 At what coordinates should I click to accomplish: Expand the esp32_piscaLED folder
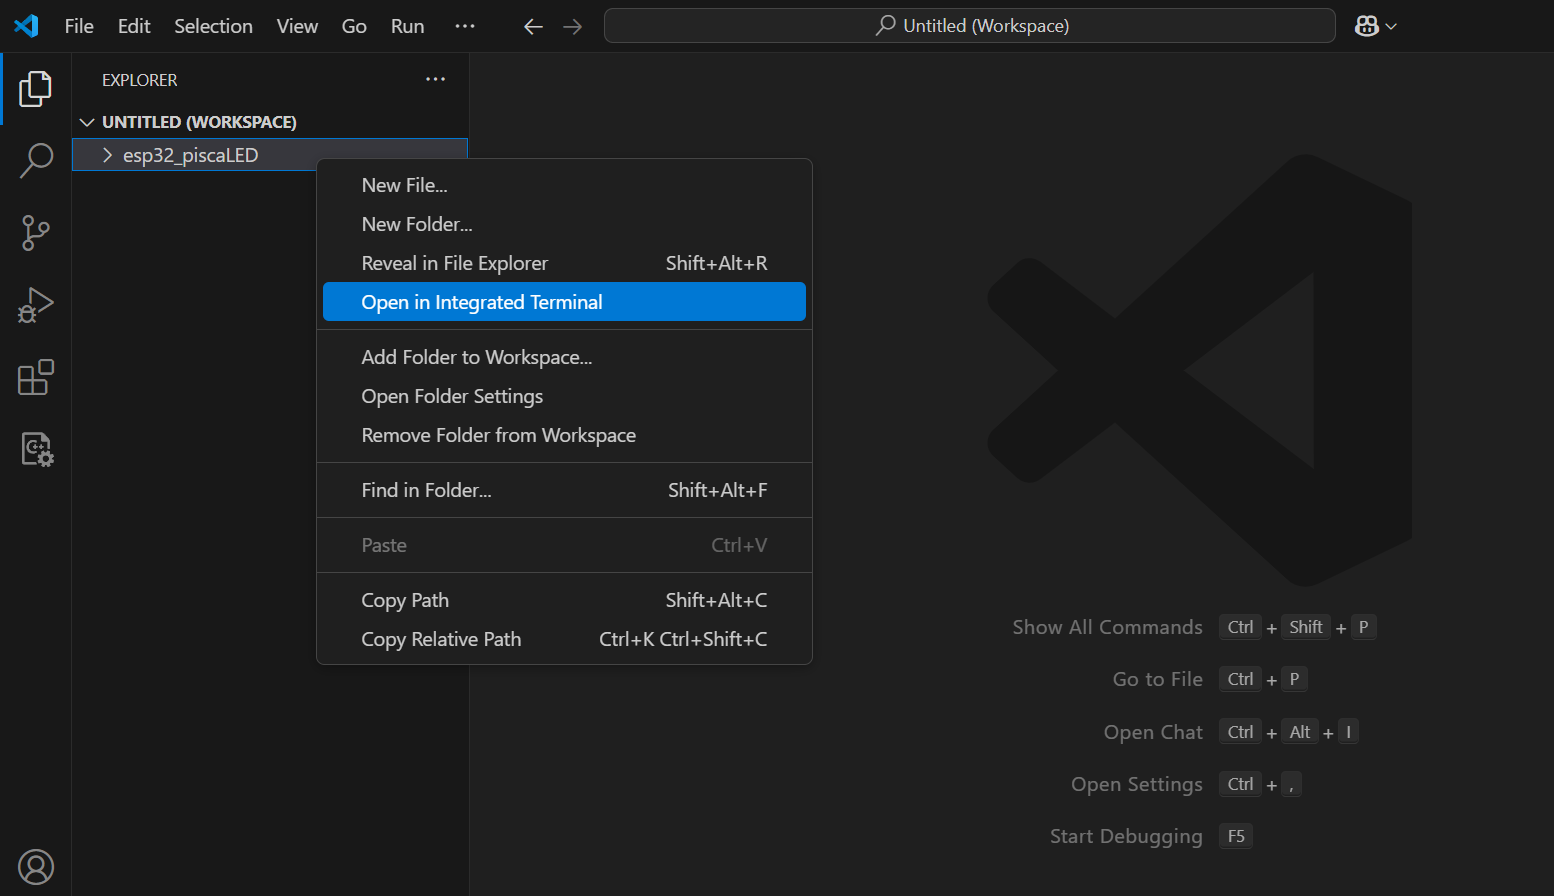click(x=108, y=155)
